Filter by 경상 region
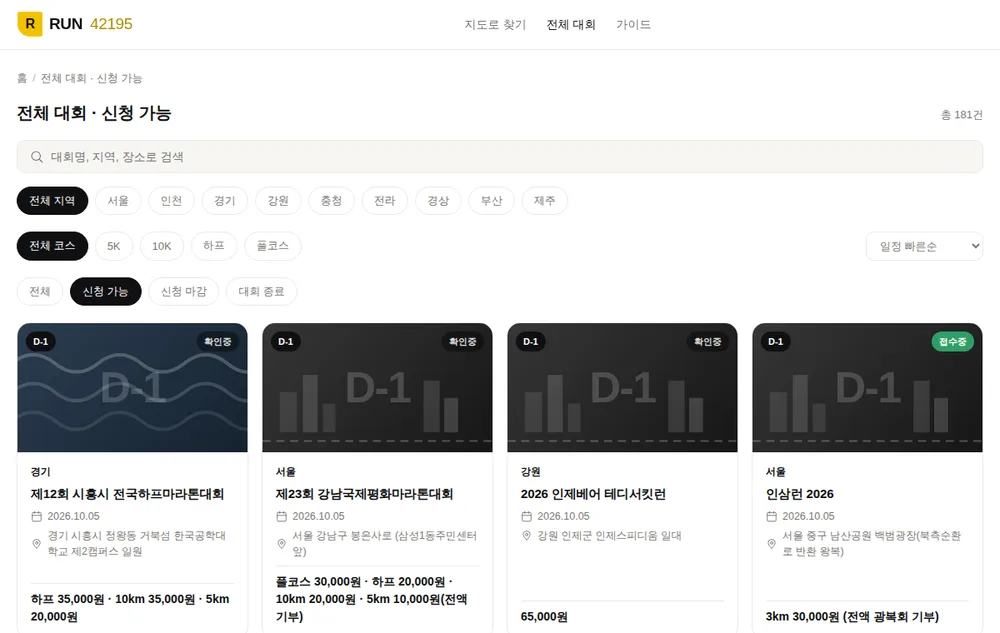 coord(438,201)
